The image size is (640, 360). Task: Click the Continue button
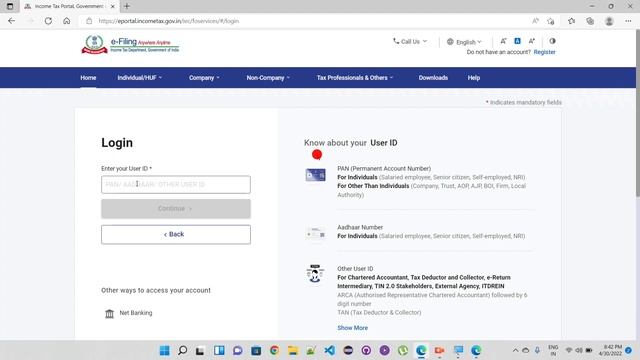pos(176,209)
